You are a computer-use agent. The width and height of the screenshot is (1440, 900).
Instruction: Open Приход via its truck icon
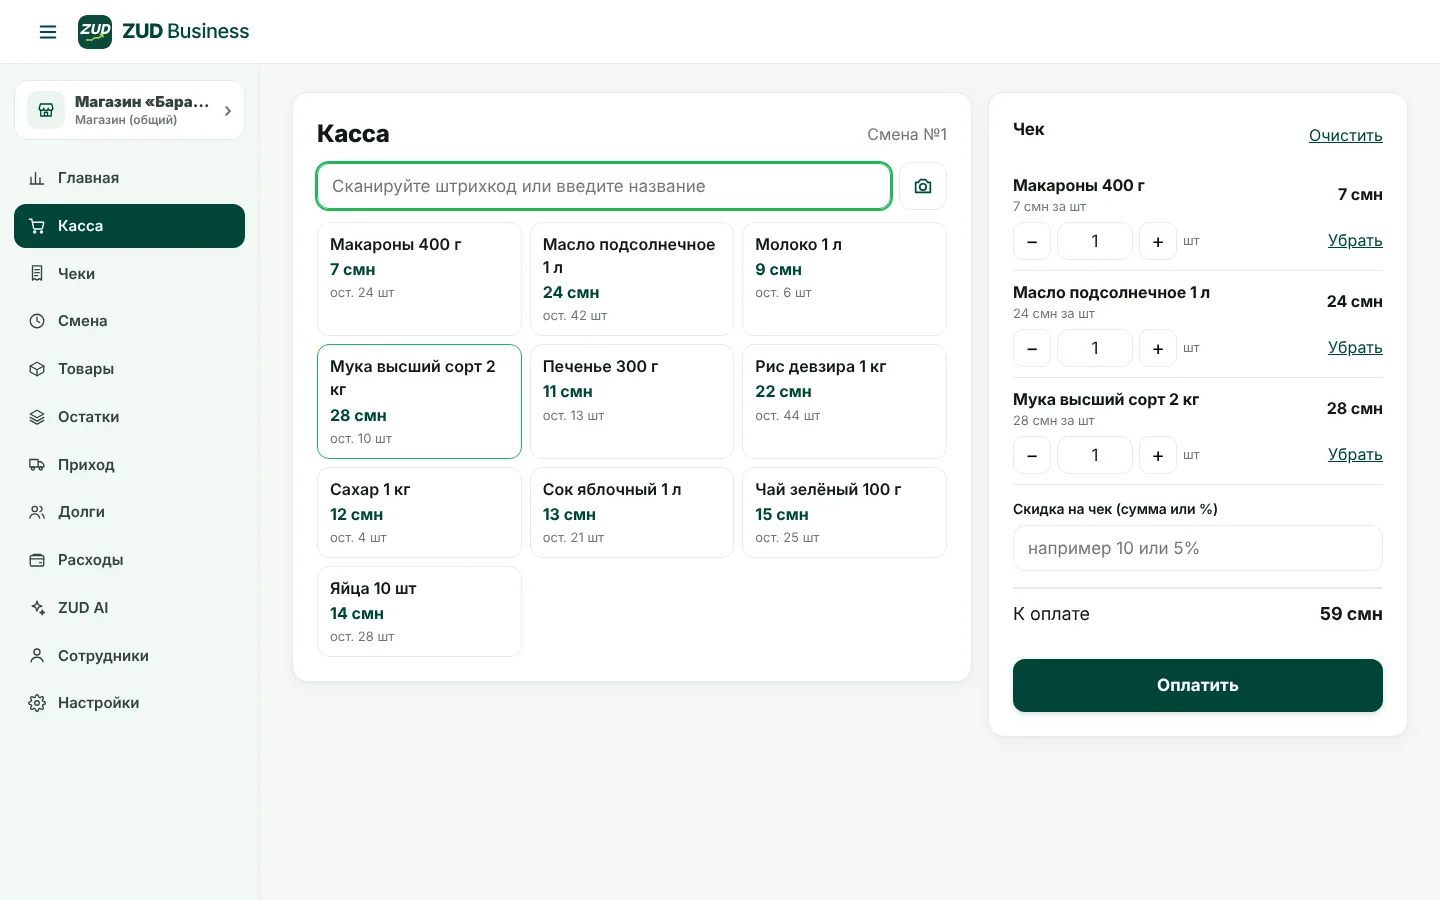point(37,465)
